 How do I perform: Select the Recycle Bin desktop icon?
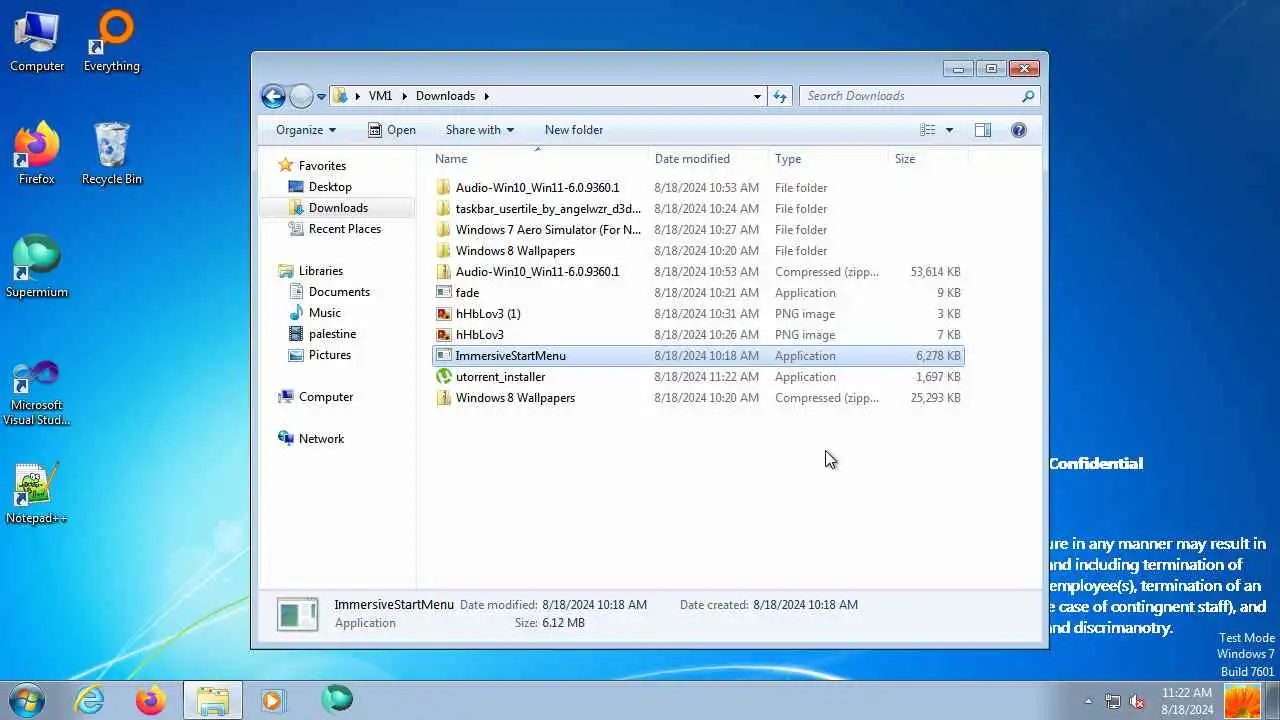[x=112, y=153]
